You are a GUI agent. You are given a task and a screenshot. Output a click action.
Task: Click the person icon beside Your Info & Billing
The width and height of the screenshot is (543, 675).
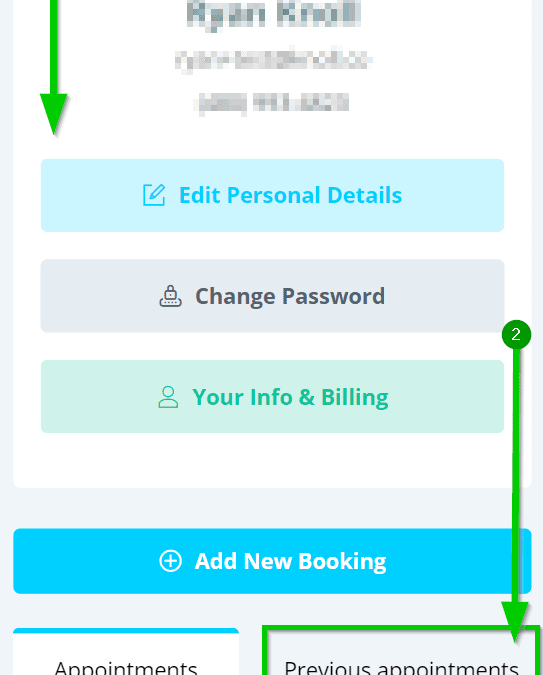point(168,397)
